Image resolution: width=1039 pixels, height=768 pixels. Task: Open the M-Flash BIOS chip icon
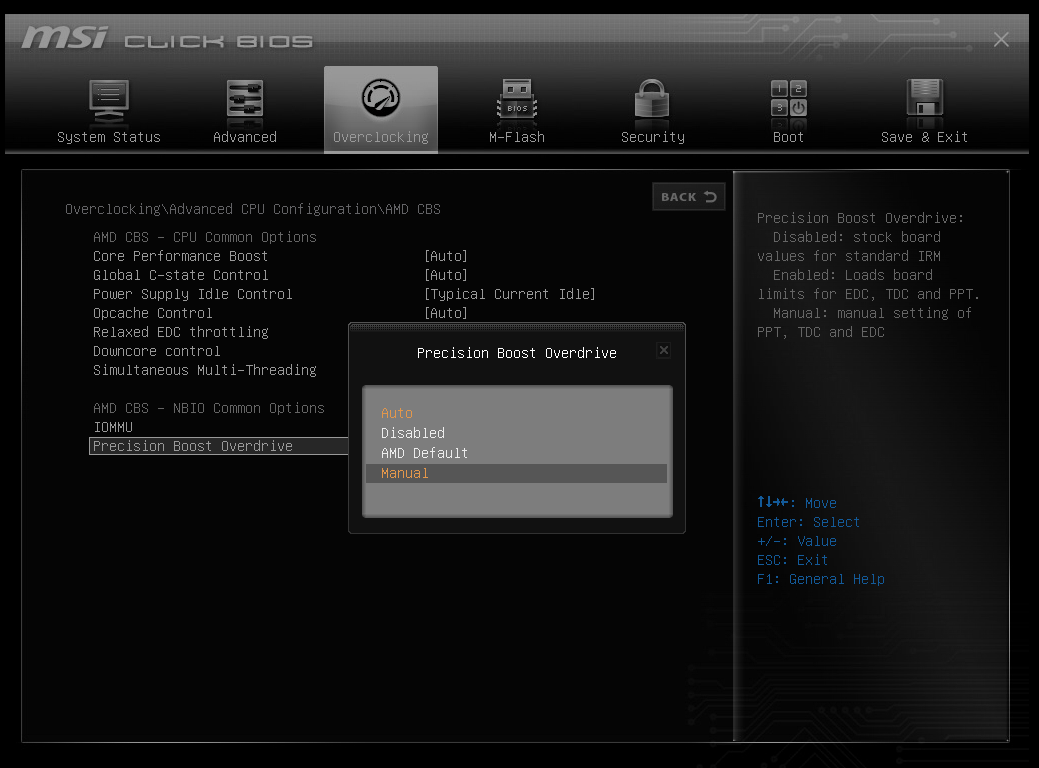click(517, 99)
